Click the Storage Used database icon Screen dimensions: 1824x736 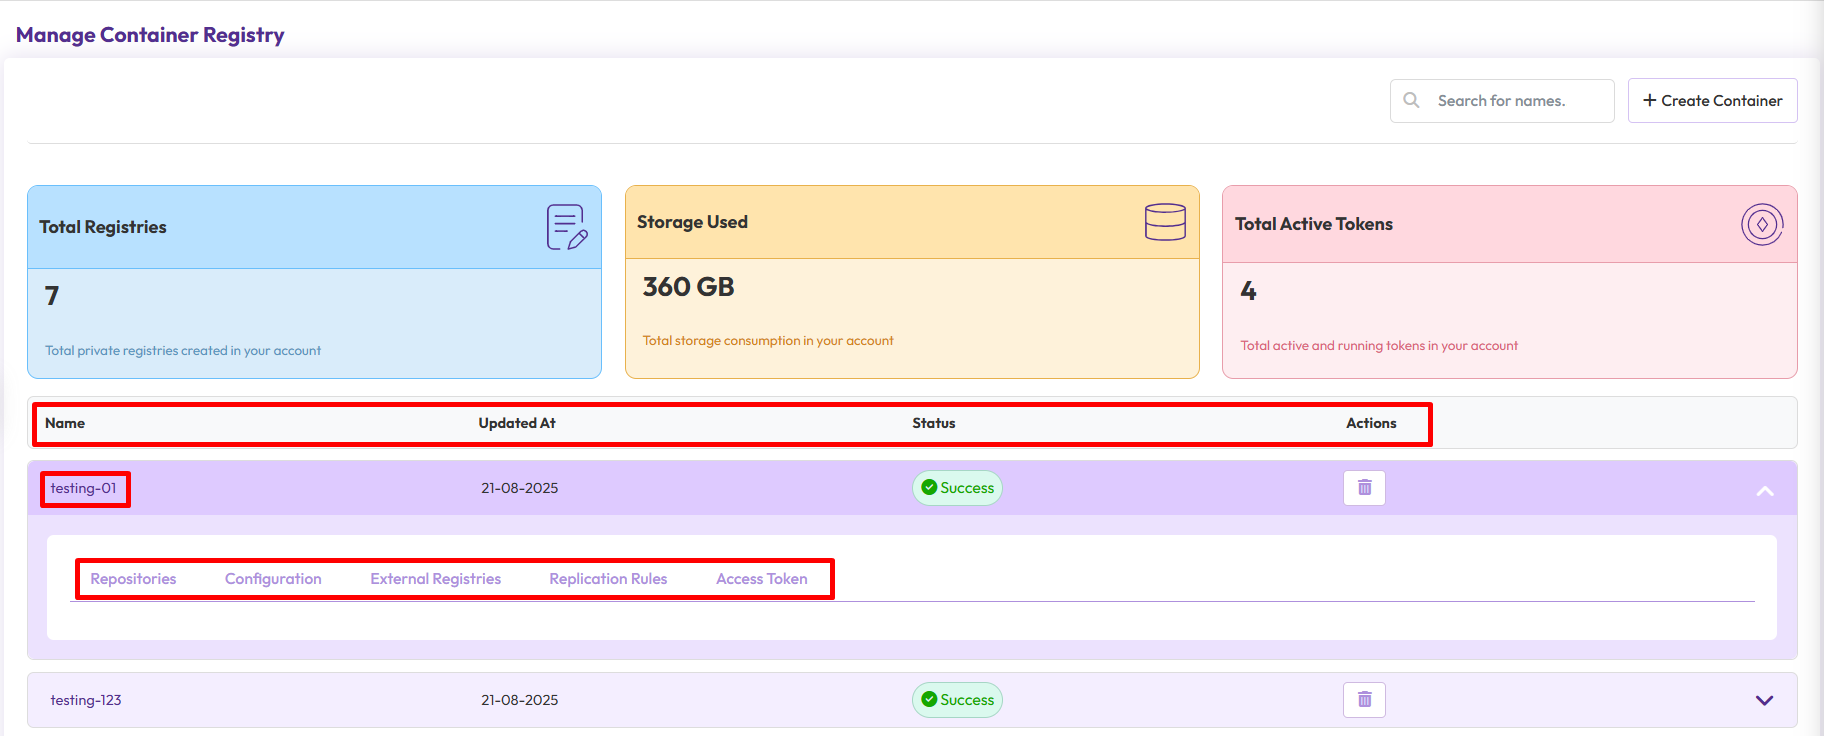point(1165,222)
